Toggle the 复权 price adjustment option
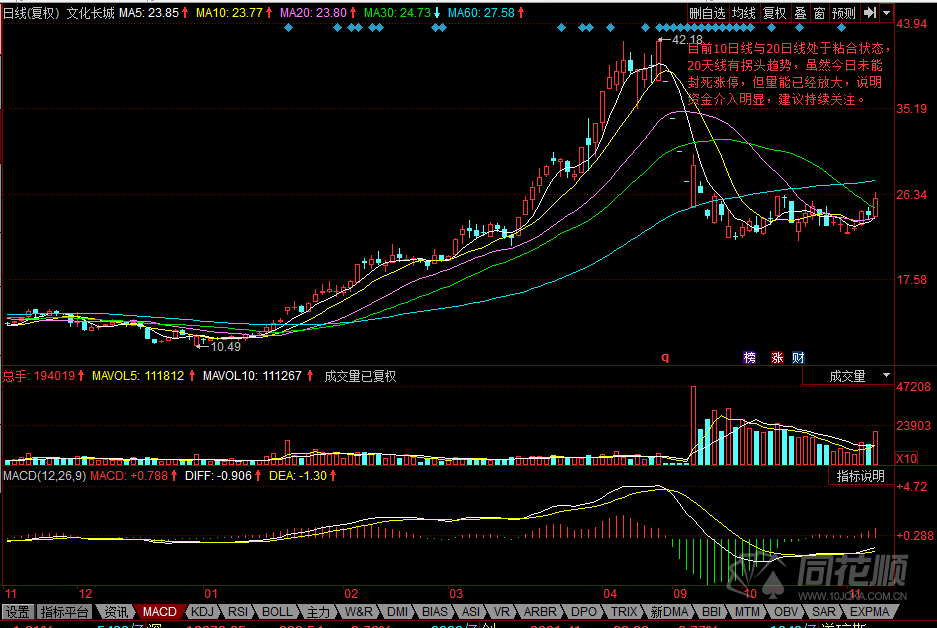This screenshot has width=937, height=628. [774, 13]
